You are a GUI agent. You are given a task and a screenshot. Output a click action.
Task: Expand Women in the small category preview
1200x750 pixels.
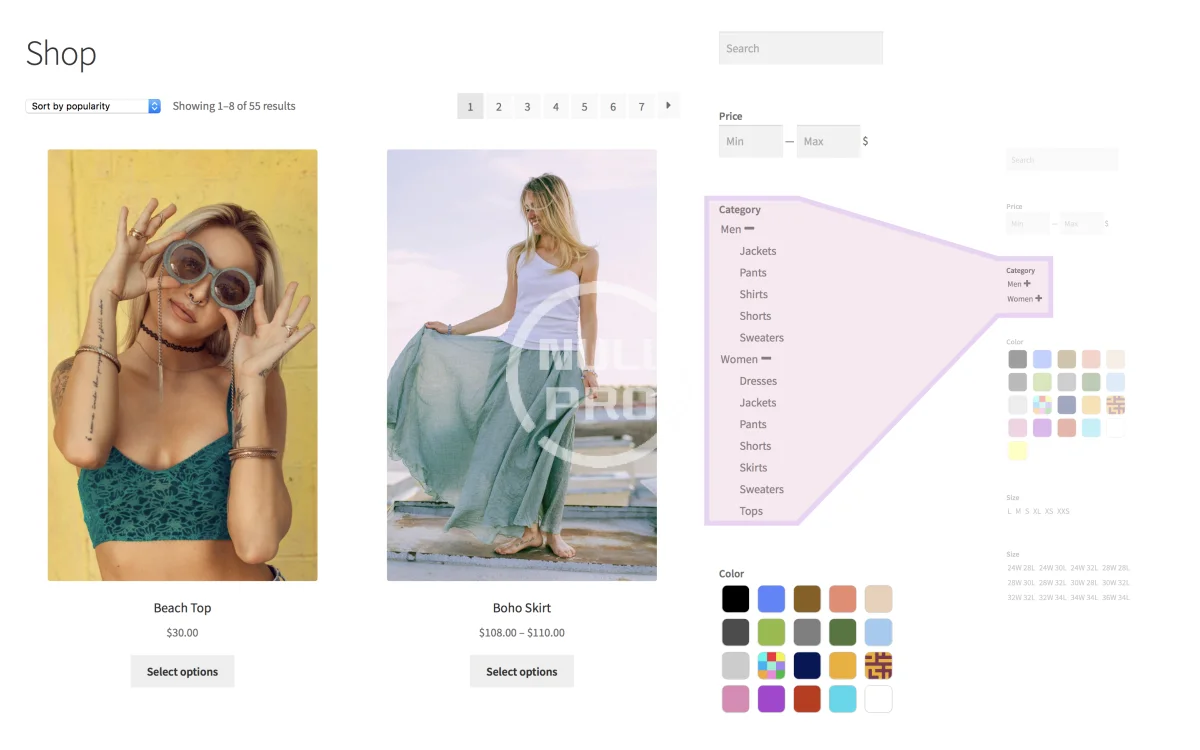pos(1039,299)
